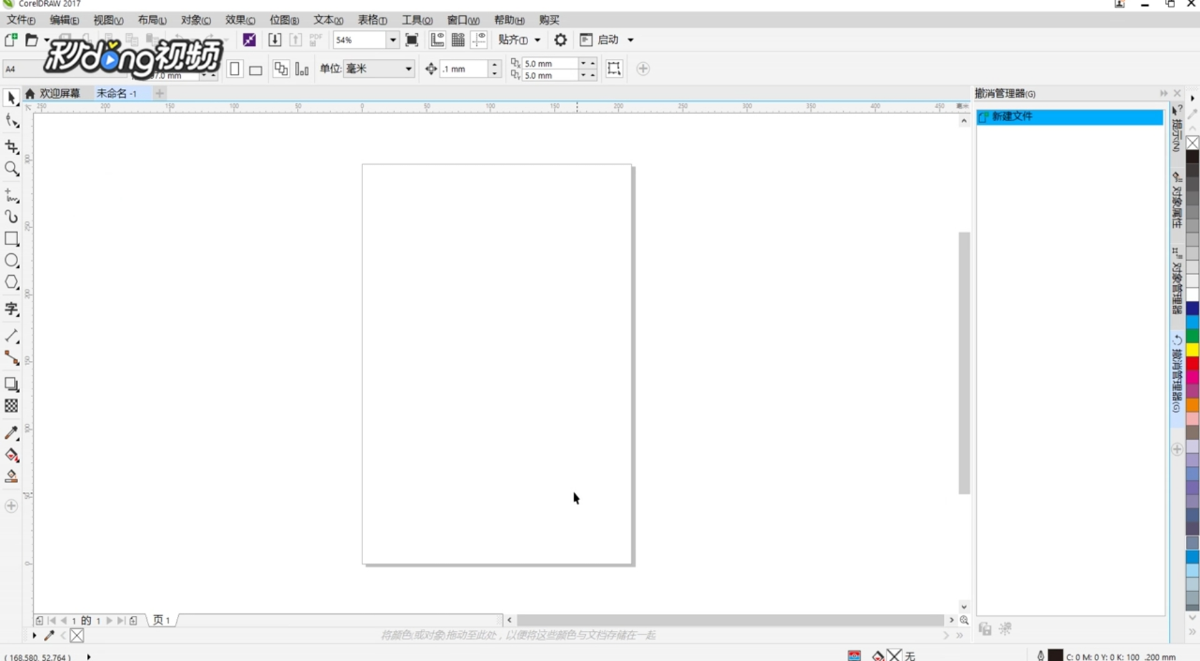Click the add page after button
This screenshot has height=661, width=1200.
[133, 620]
